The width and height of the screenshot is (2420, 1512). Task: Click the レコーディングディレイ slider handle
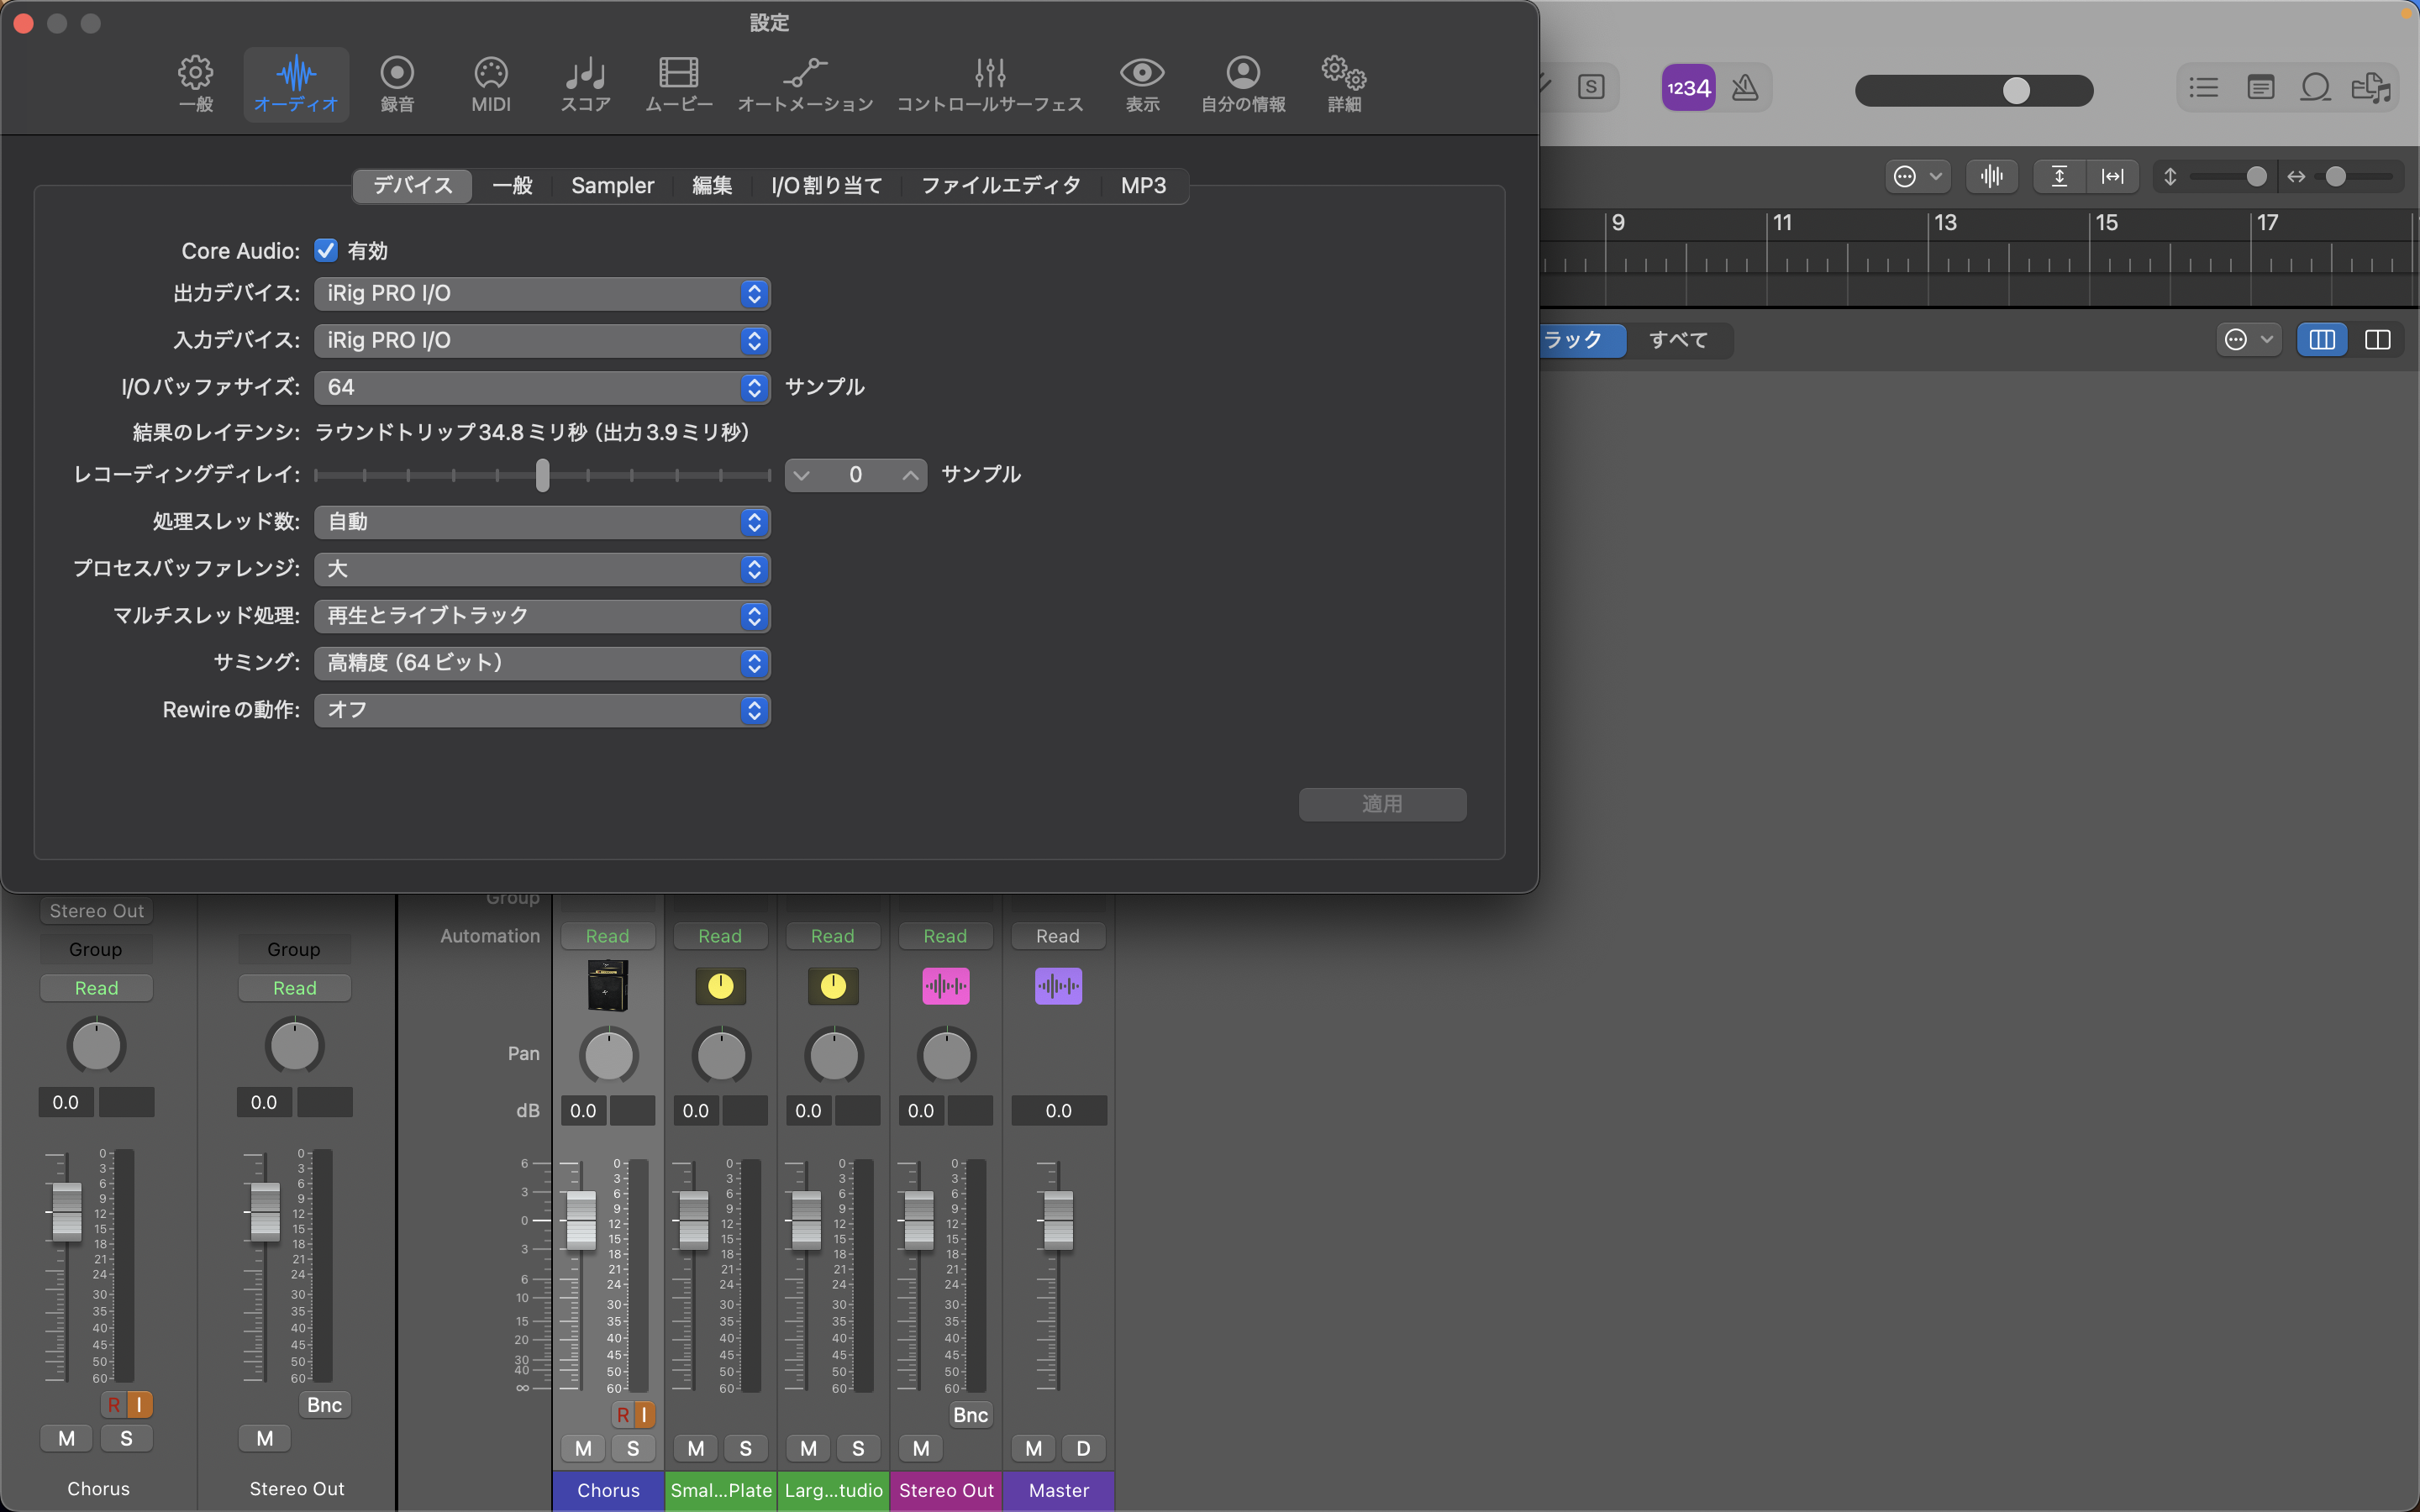[x=542, y=475]
